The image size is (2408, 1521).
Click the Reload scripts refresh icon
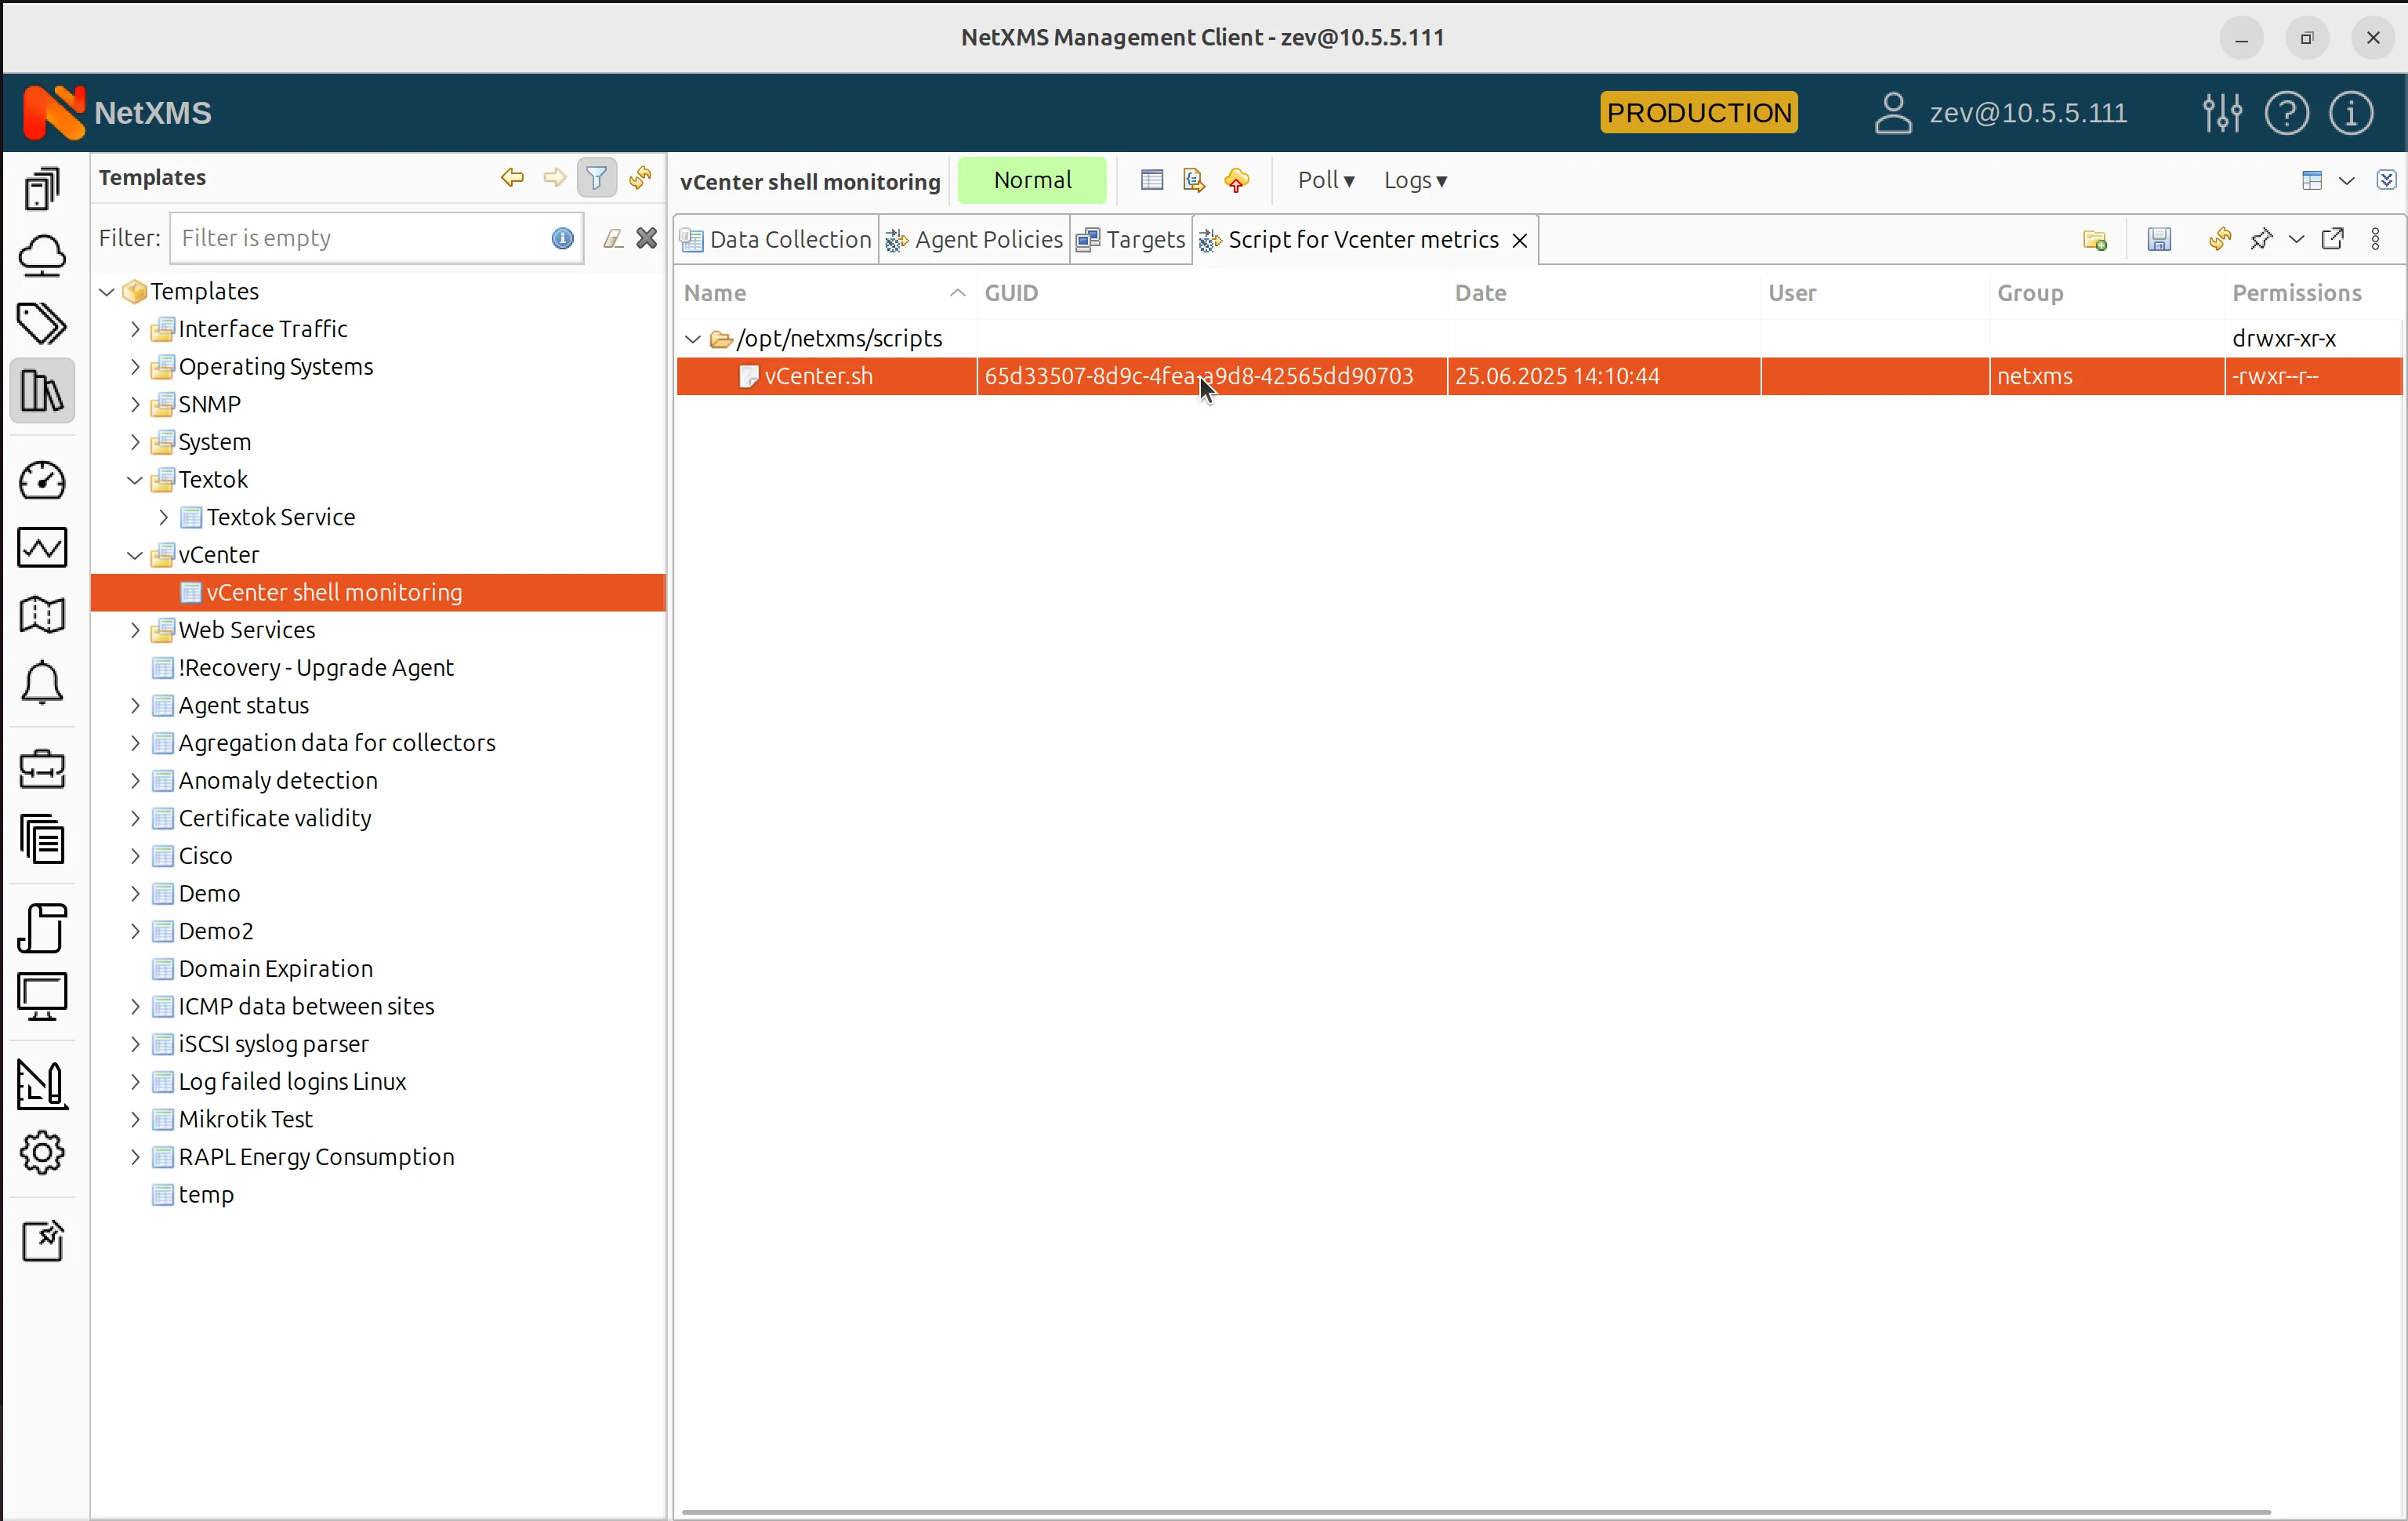point(2219,239)
